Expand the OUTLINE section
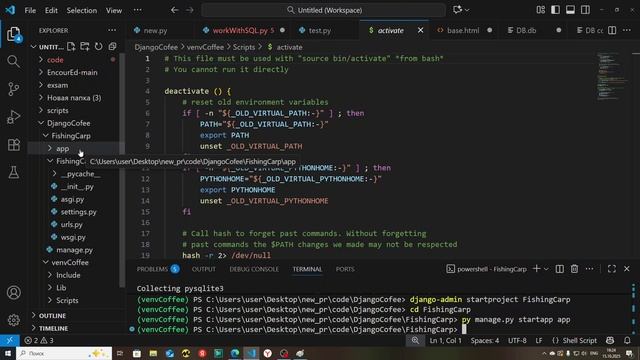640x360 pixels. (52, 316)
